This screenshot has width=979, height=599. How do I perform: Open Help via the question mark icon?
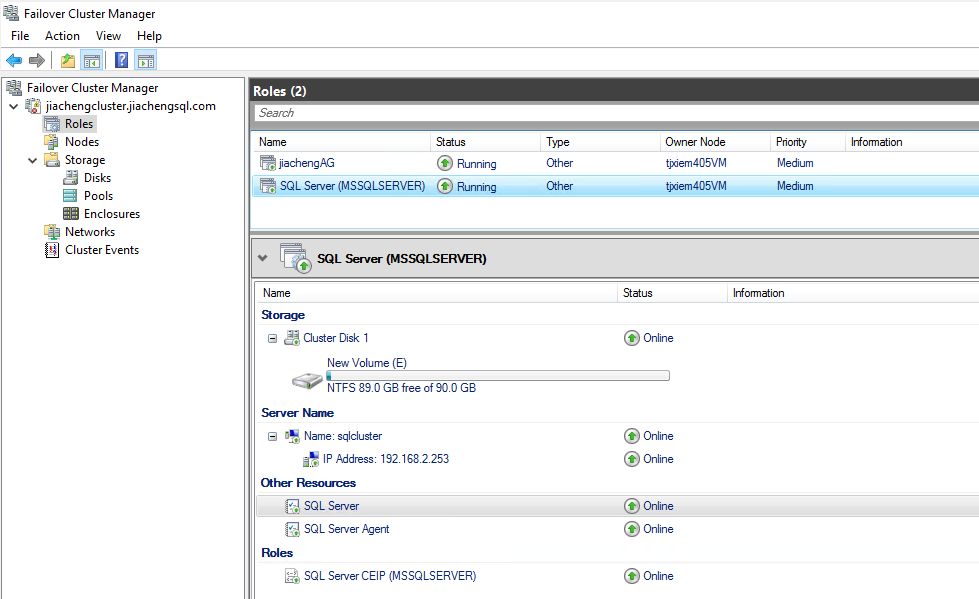coord(121,60)
